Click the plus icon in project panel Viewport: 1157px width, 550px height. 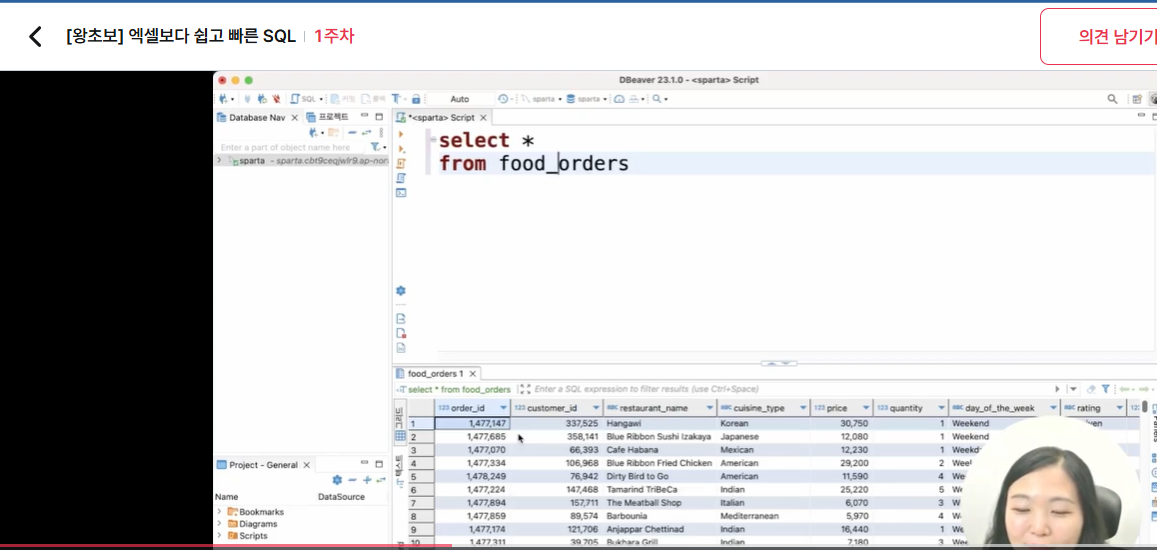pyautogui.click(x=367, y=480)
